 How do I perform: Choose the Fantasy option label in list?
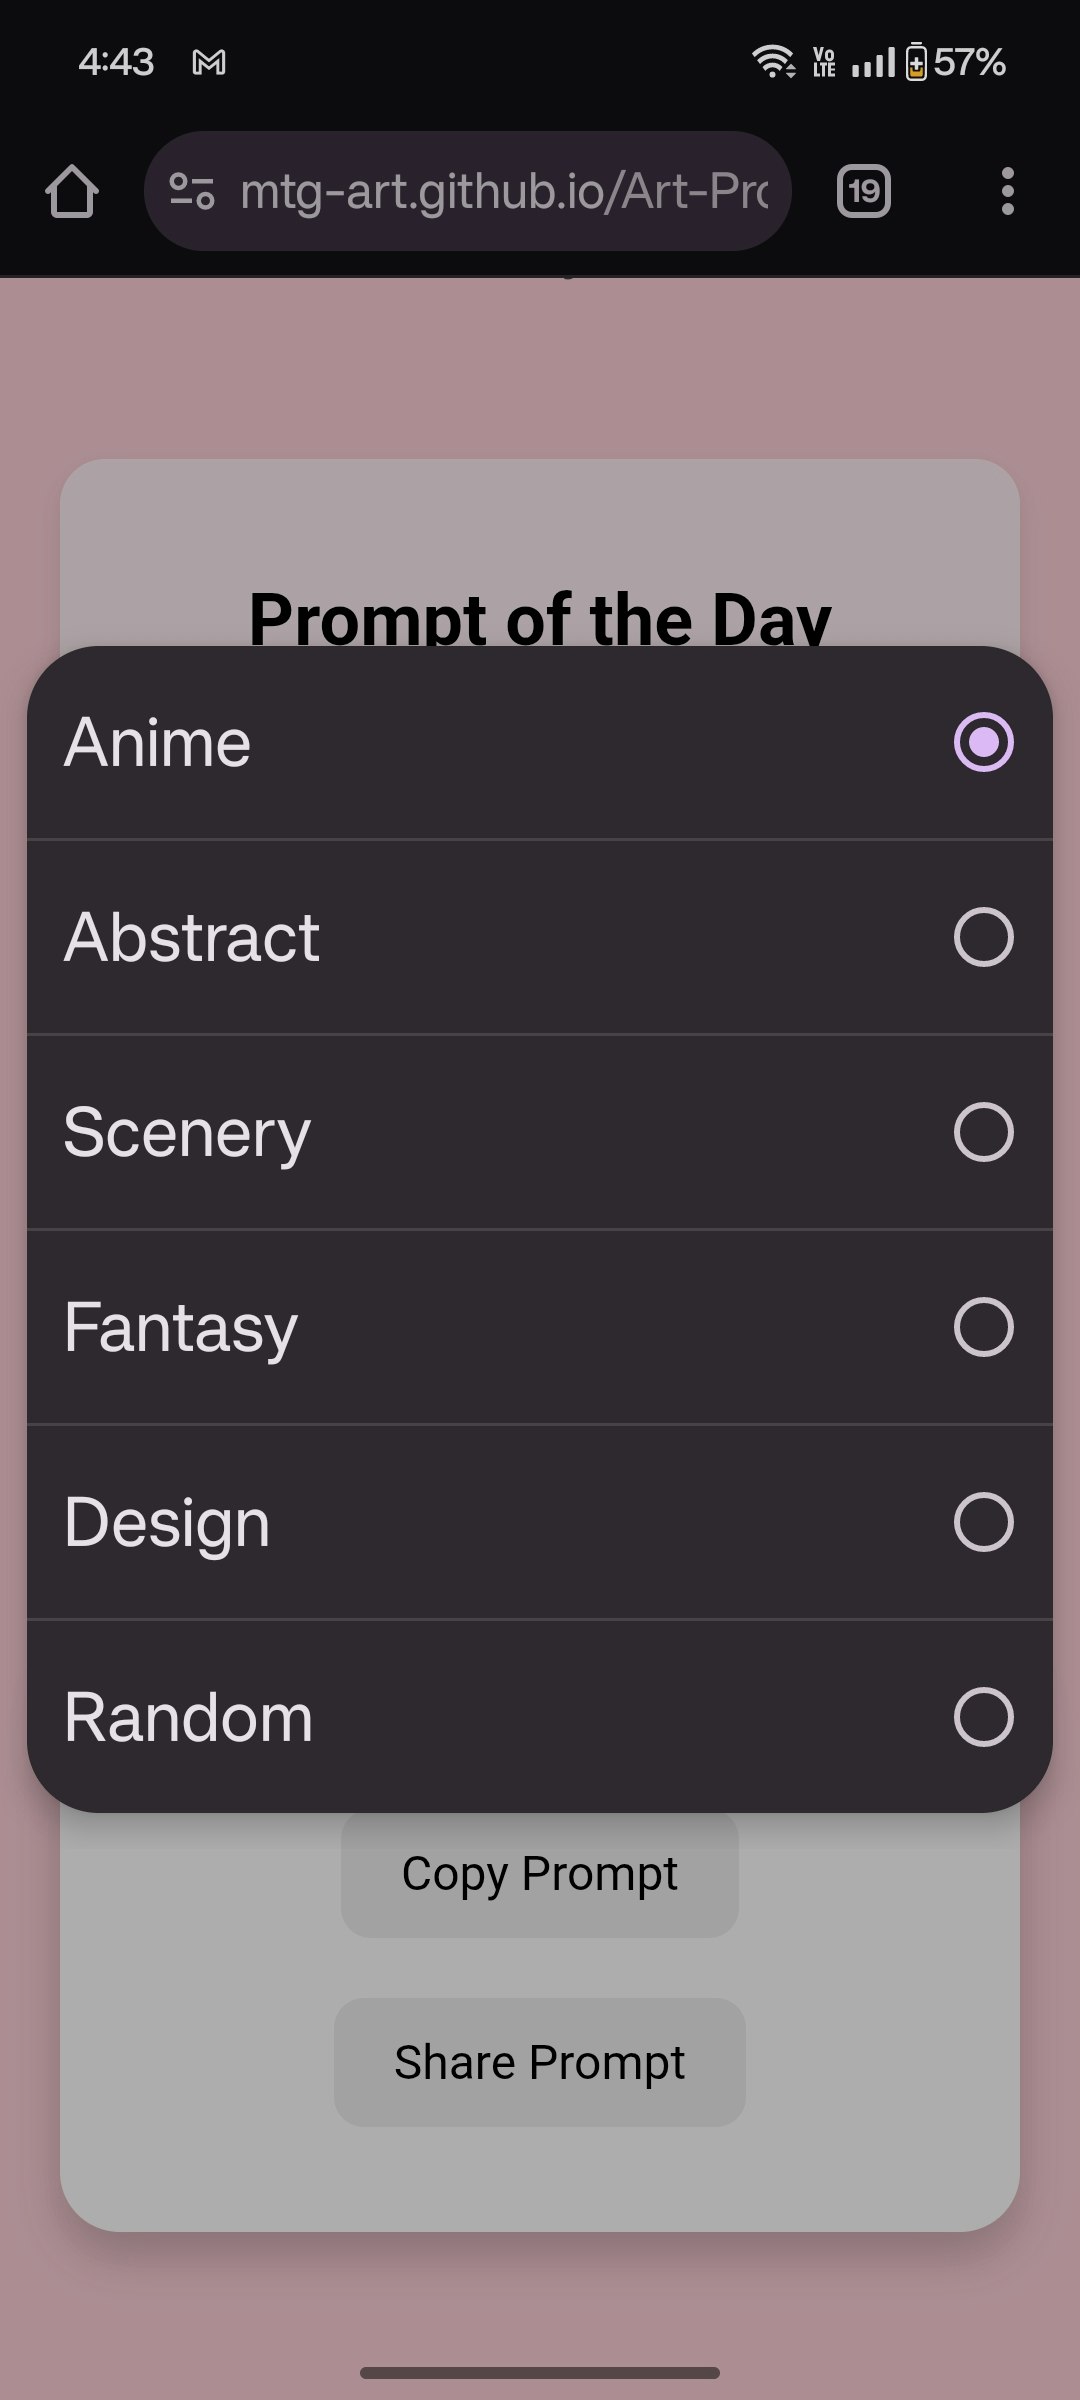pyautogui.click(x=181, y=1329)
